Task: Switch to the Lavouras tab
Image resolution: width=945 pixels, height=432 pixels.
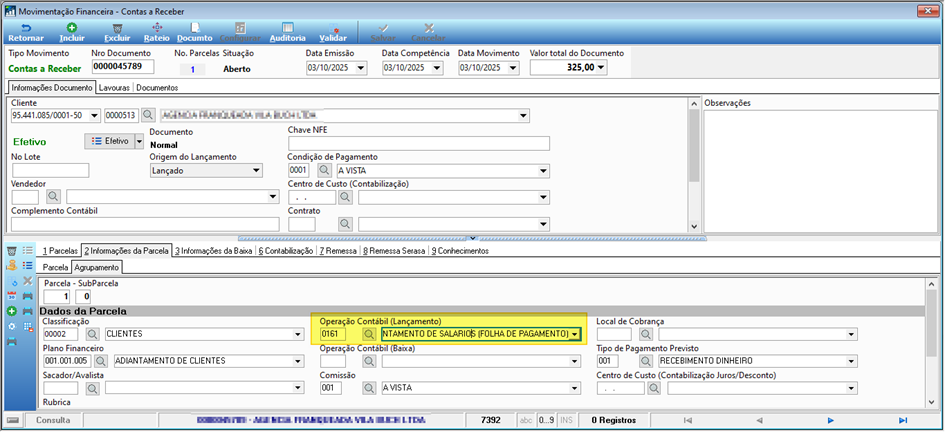Action: [x=114, y=87]
